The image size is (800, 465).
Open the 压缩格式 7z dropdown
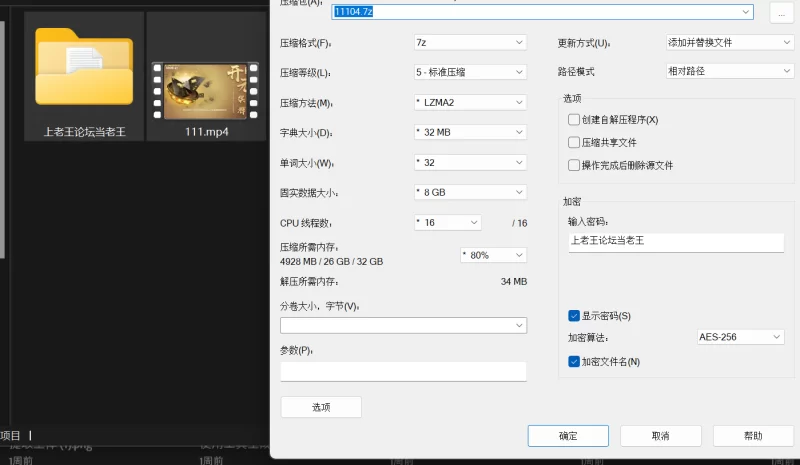point(470,42)
